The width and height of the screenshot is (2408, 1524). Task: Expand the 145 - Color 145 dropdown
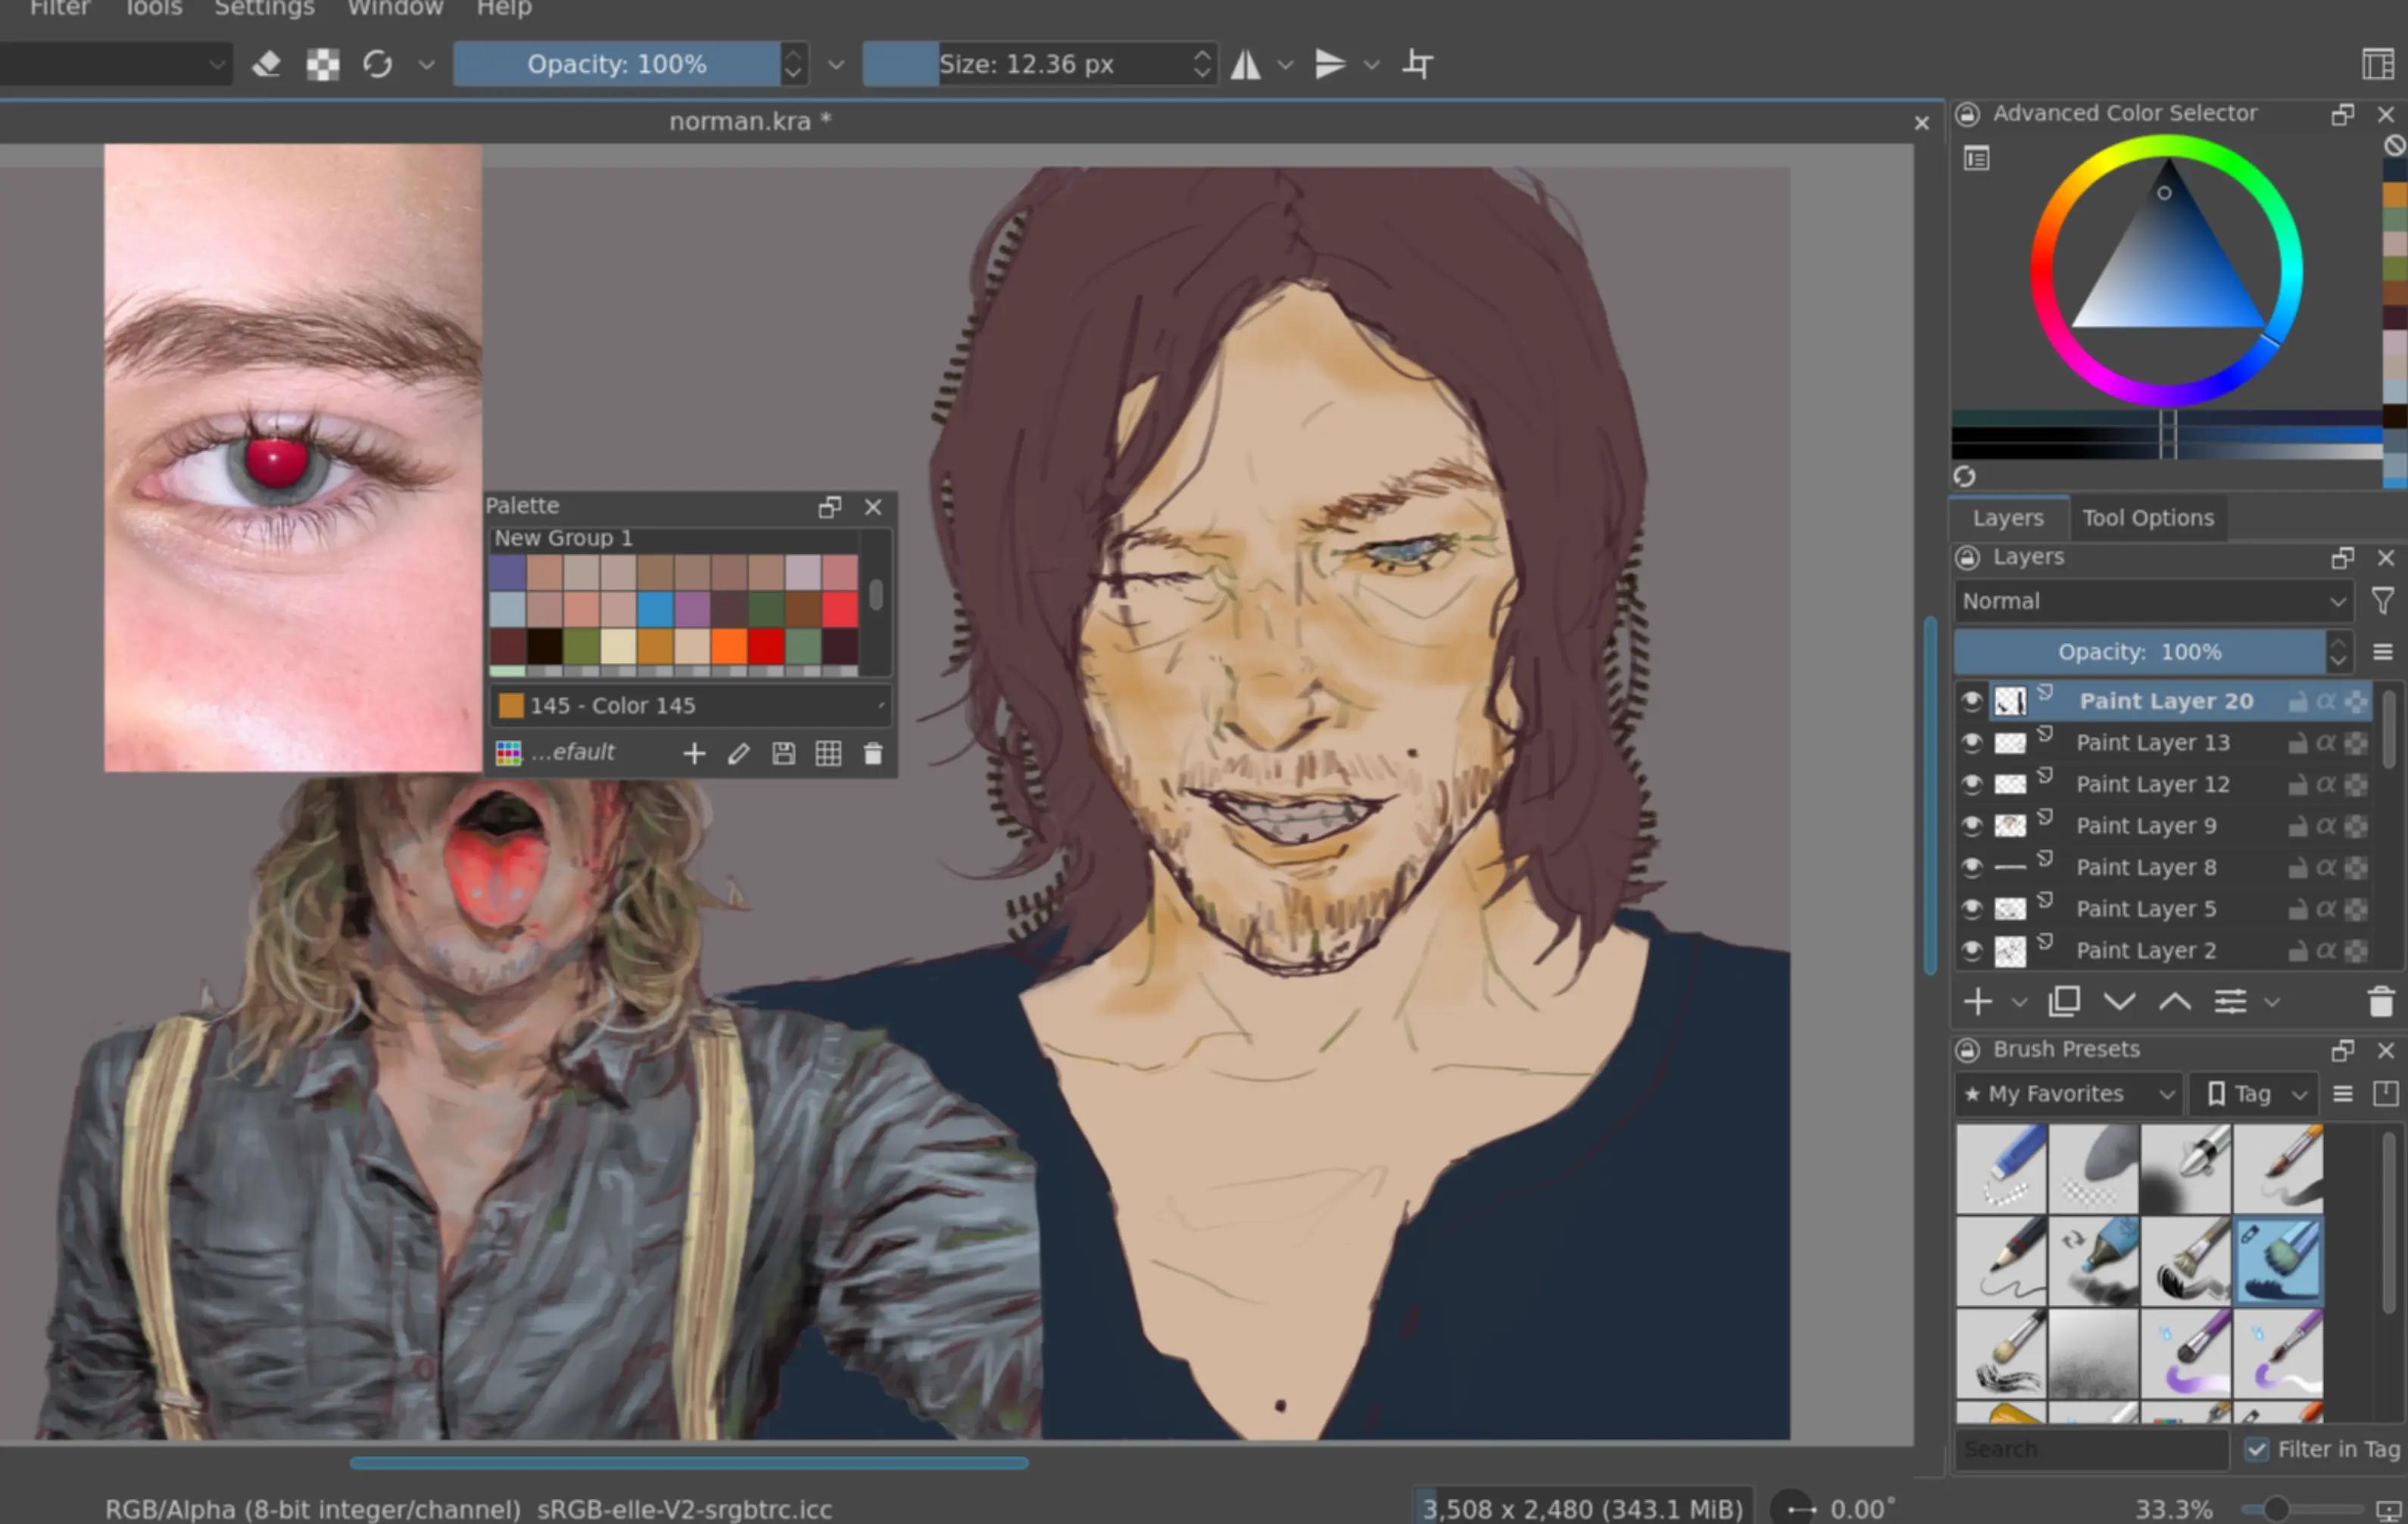pos(690,706)
